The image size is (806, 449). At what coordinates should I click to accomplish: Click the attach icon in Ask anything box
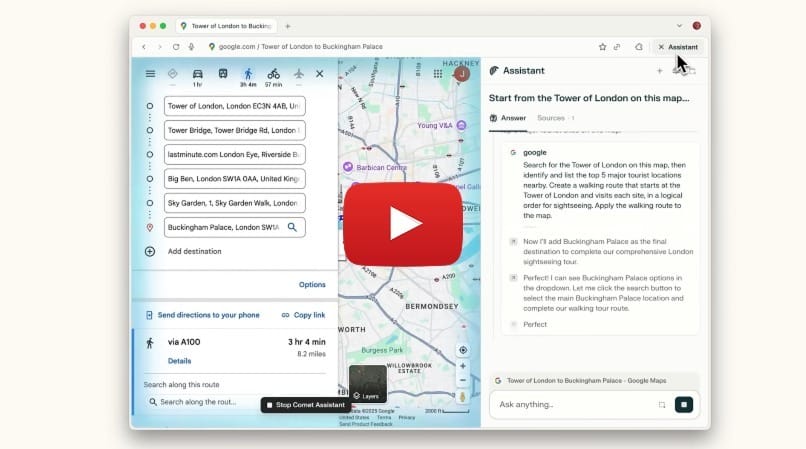click(x=662, y=405)
